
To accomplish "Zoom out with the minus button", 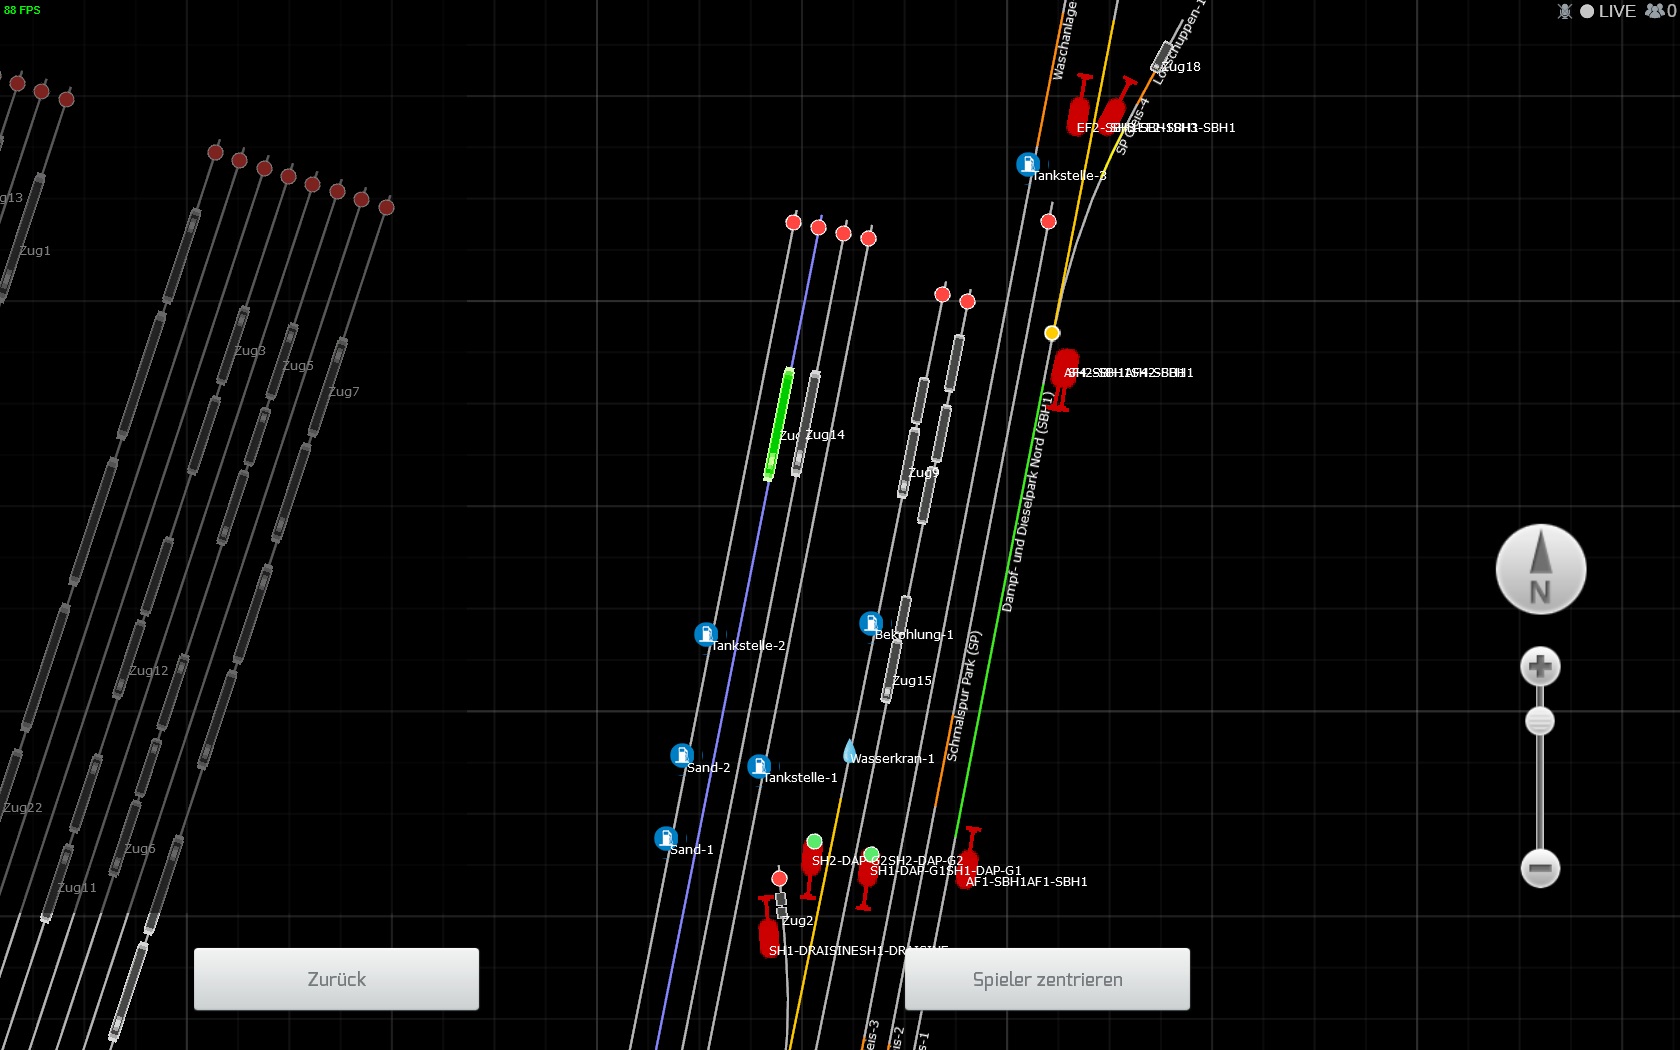I will [x=1540, y=868].
